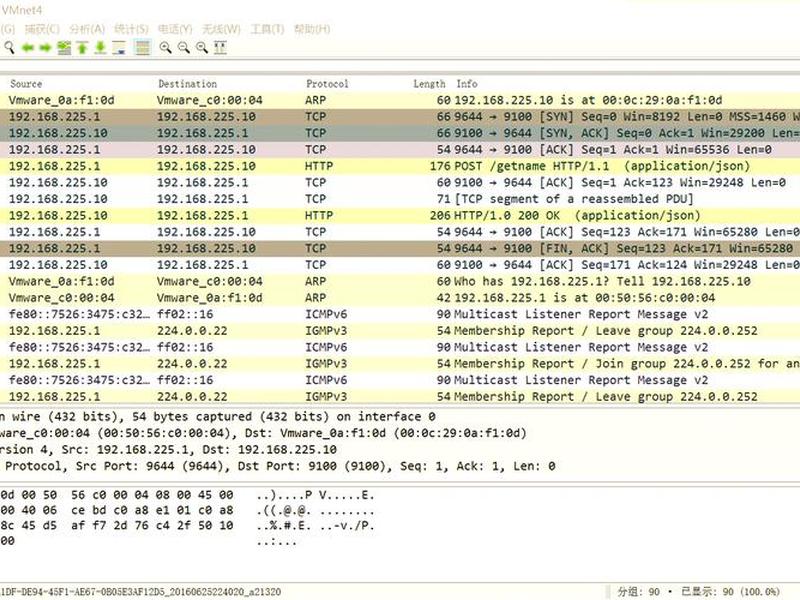Click the ASCII dump '..%.#.E. ..-v./P.'
This screenshot has width=800, height=600.
316,526
